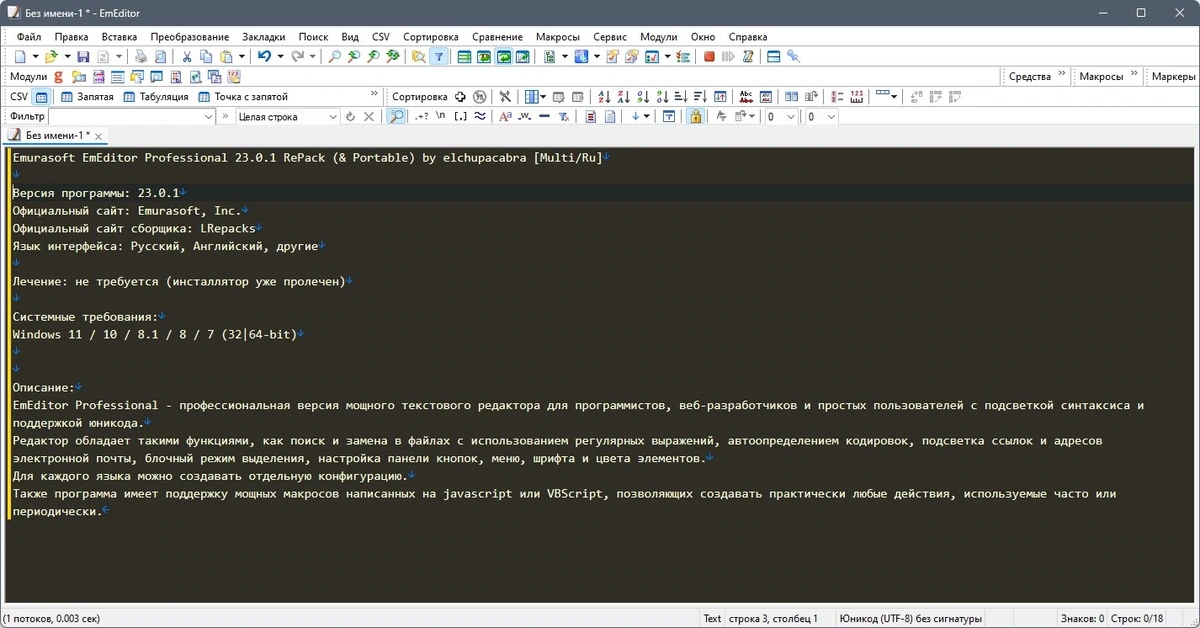Click the plus-cross icon next to Сортировка
The width and height of the screenshot is (1200, 628).
460,97
